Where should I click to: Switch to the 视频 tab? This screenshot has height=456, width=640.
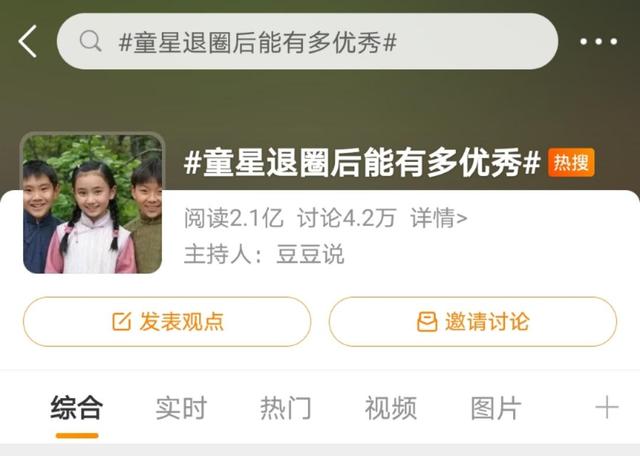pos(391,407)
